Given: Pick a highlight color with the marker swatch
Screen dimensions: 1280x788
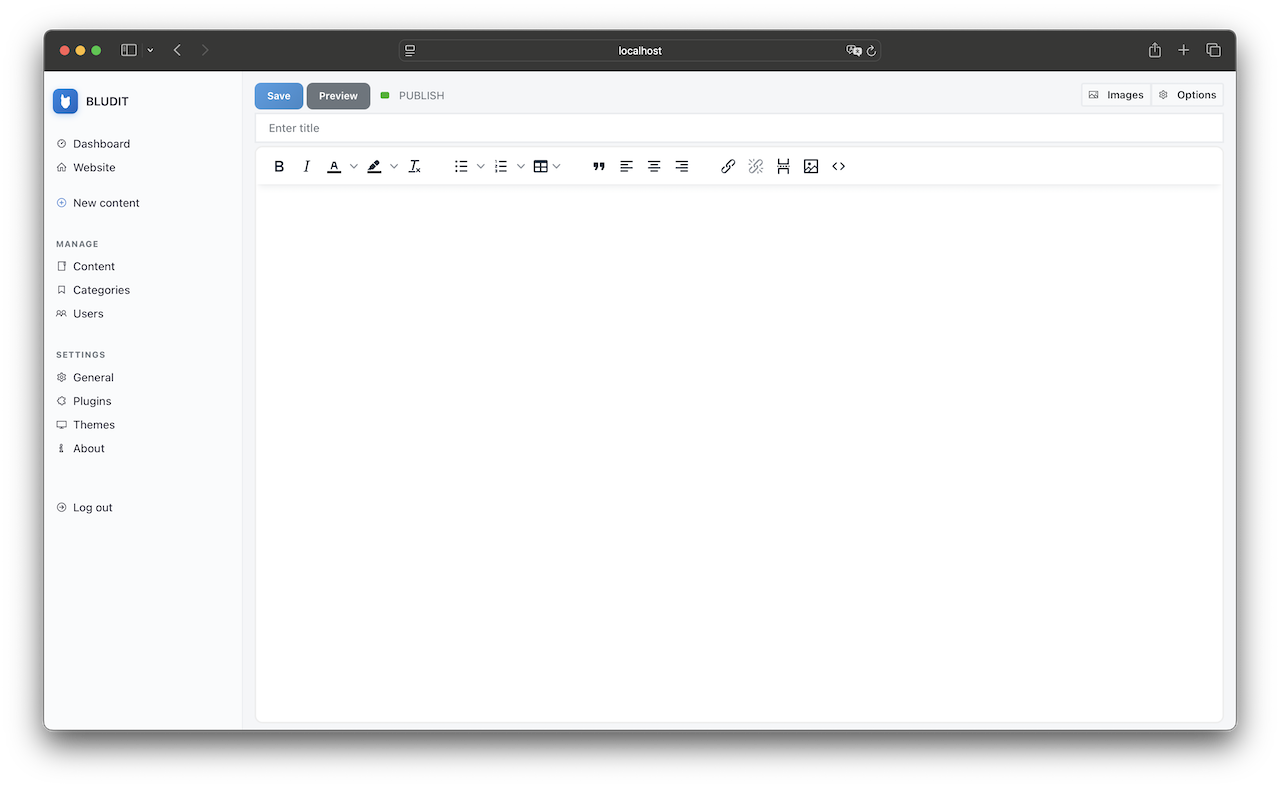Looking at the screenshot, I should (374, 166).
